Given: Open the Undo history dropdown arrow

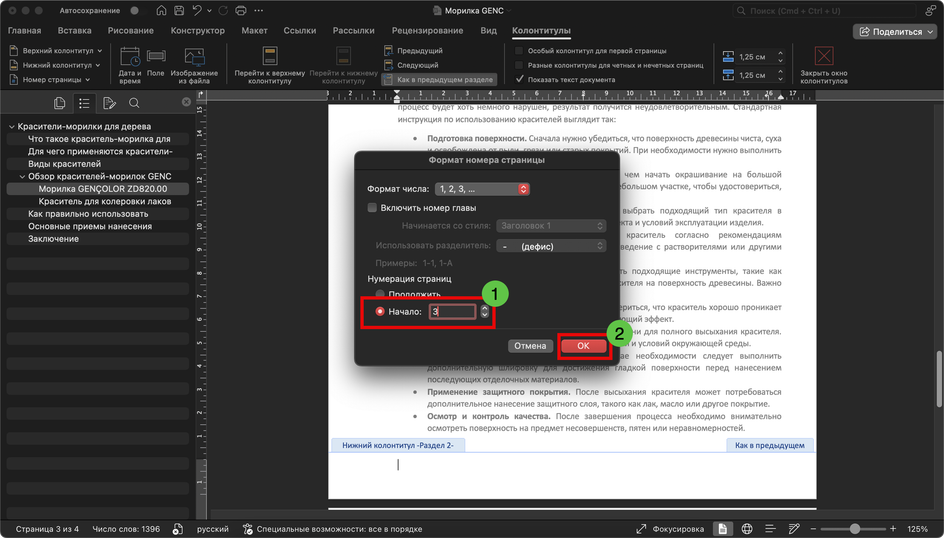Looking at the screenshot, I should 209,10.
